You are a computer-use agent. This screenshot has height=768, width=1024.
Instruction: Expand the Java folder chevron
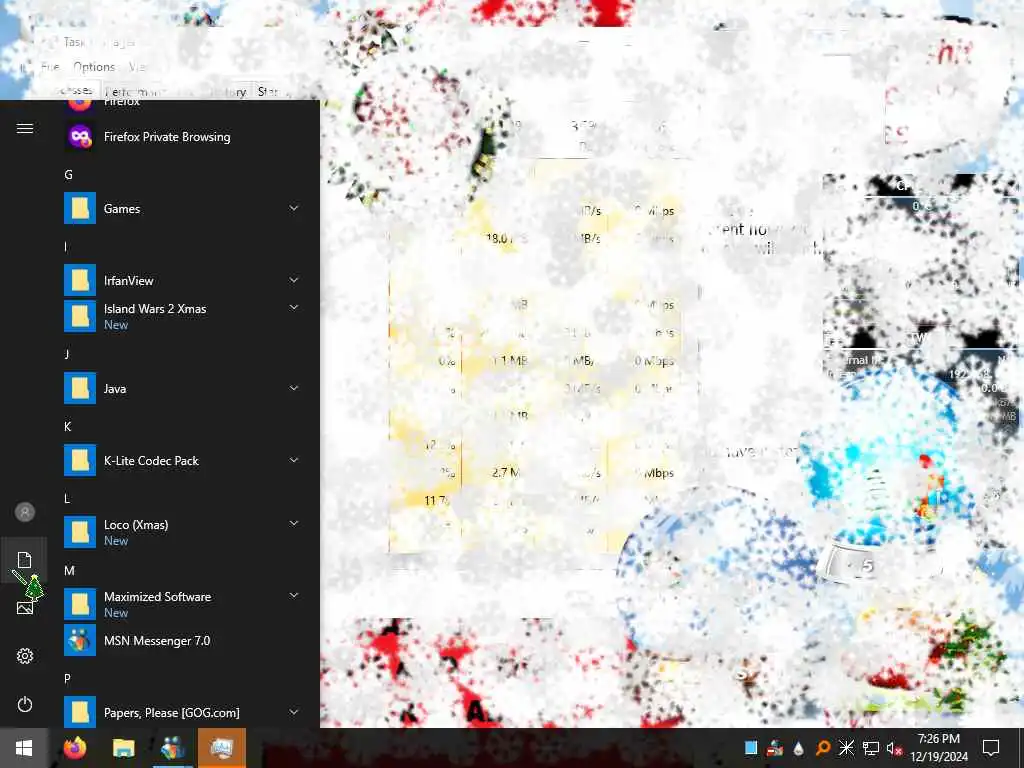click(294, 388)
